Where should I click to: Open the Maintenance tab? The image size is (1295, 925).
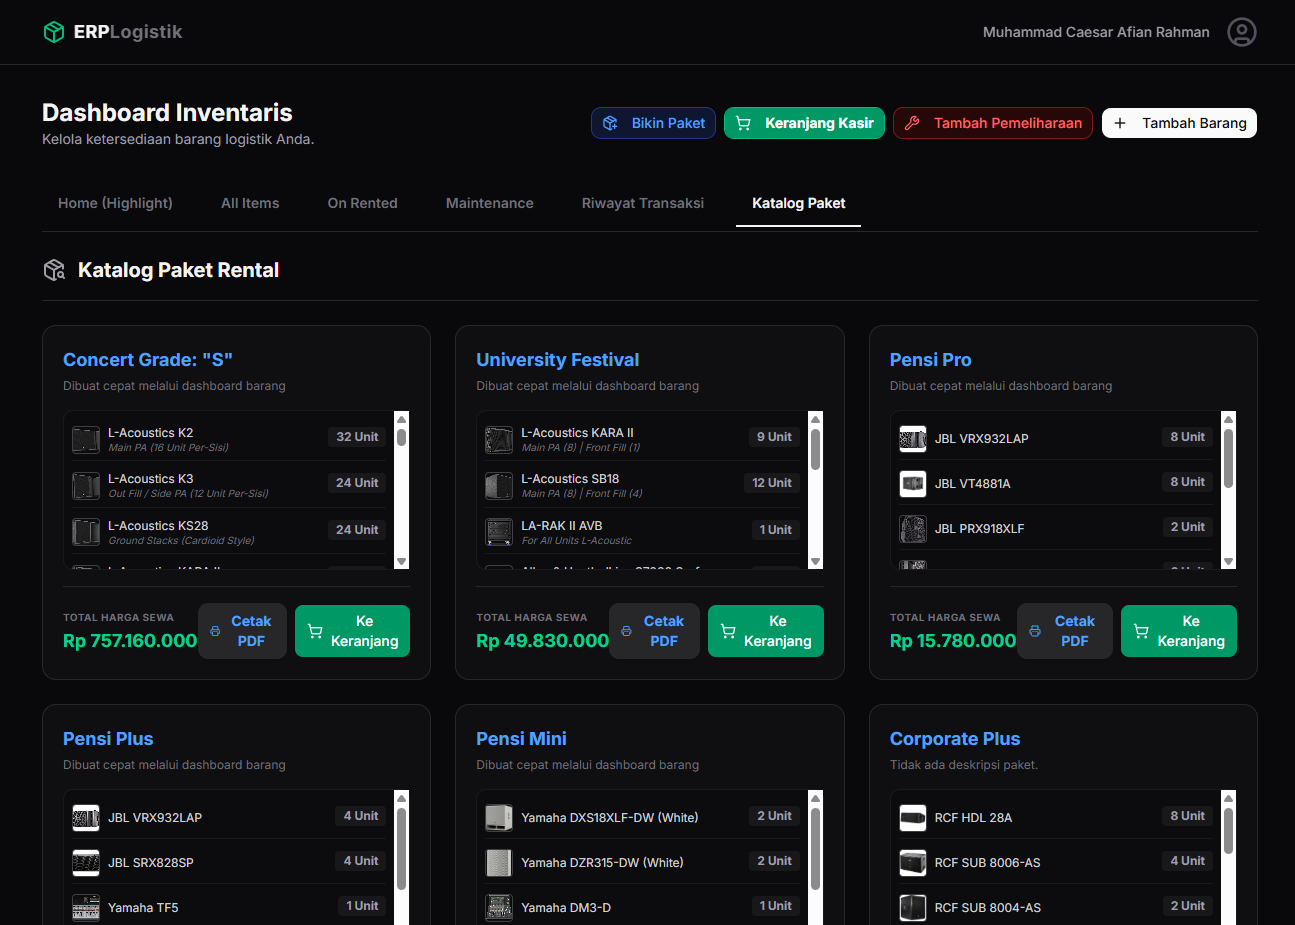pos(490,203)
